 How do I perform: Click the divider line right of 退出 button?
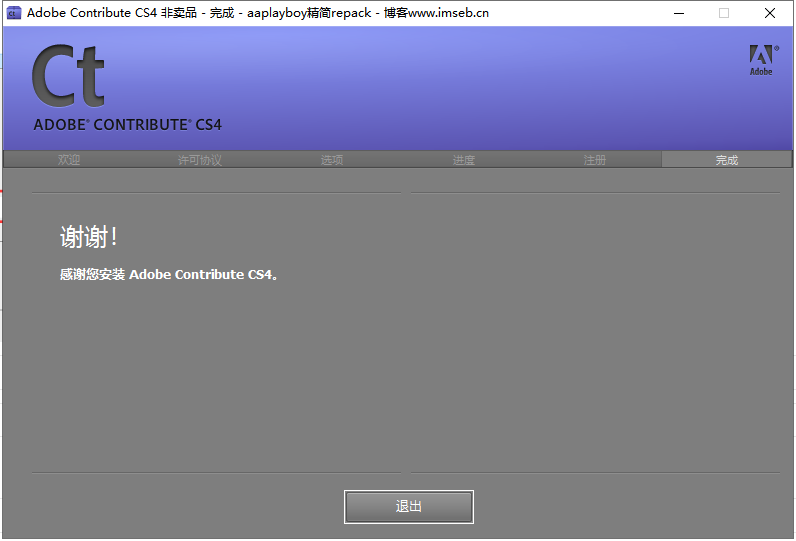point(595,472)
